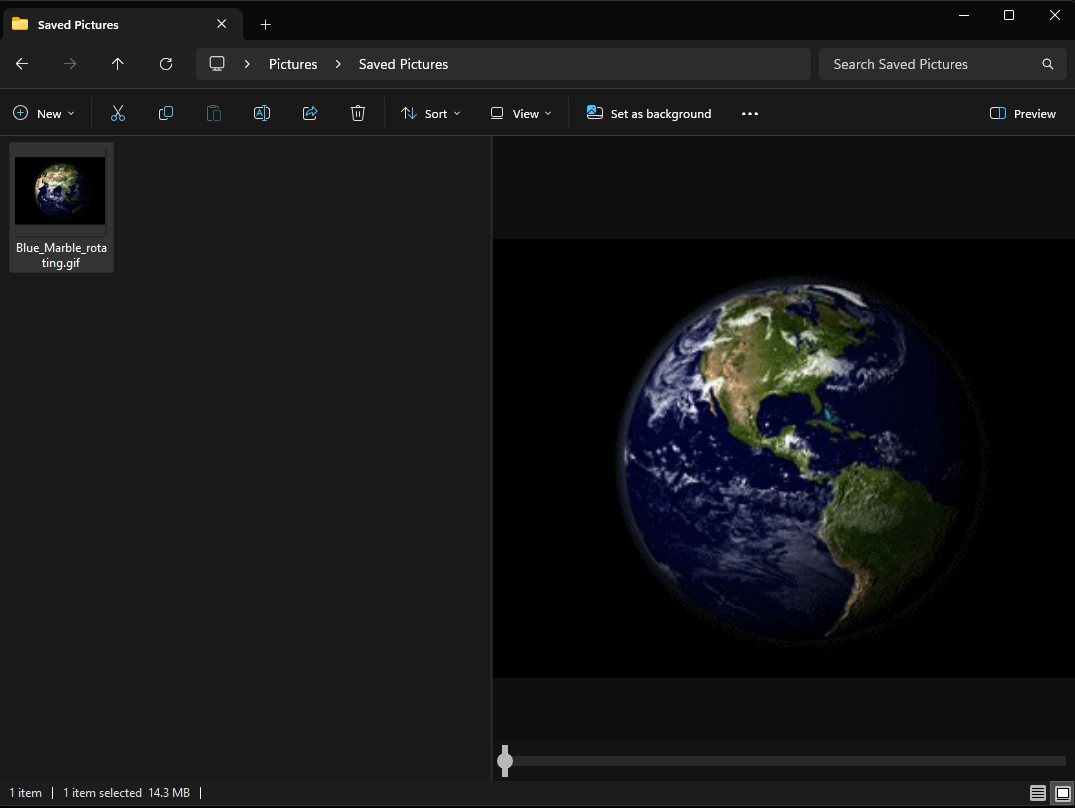
Task: Click the Delete trash icon
Action: pos(358,114)
